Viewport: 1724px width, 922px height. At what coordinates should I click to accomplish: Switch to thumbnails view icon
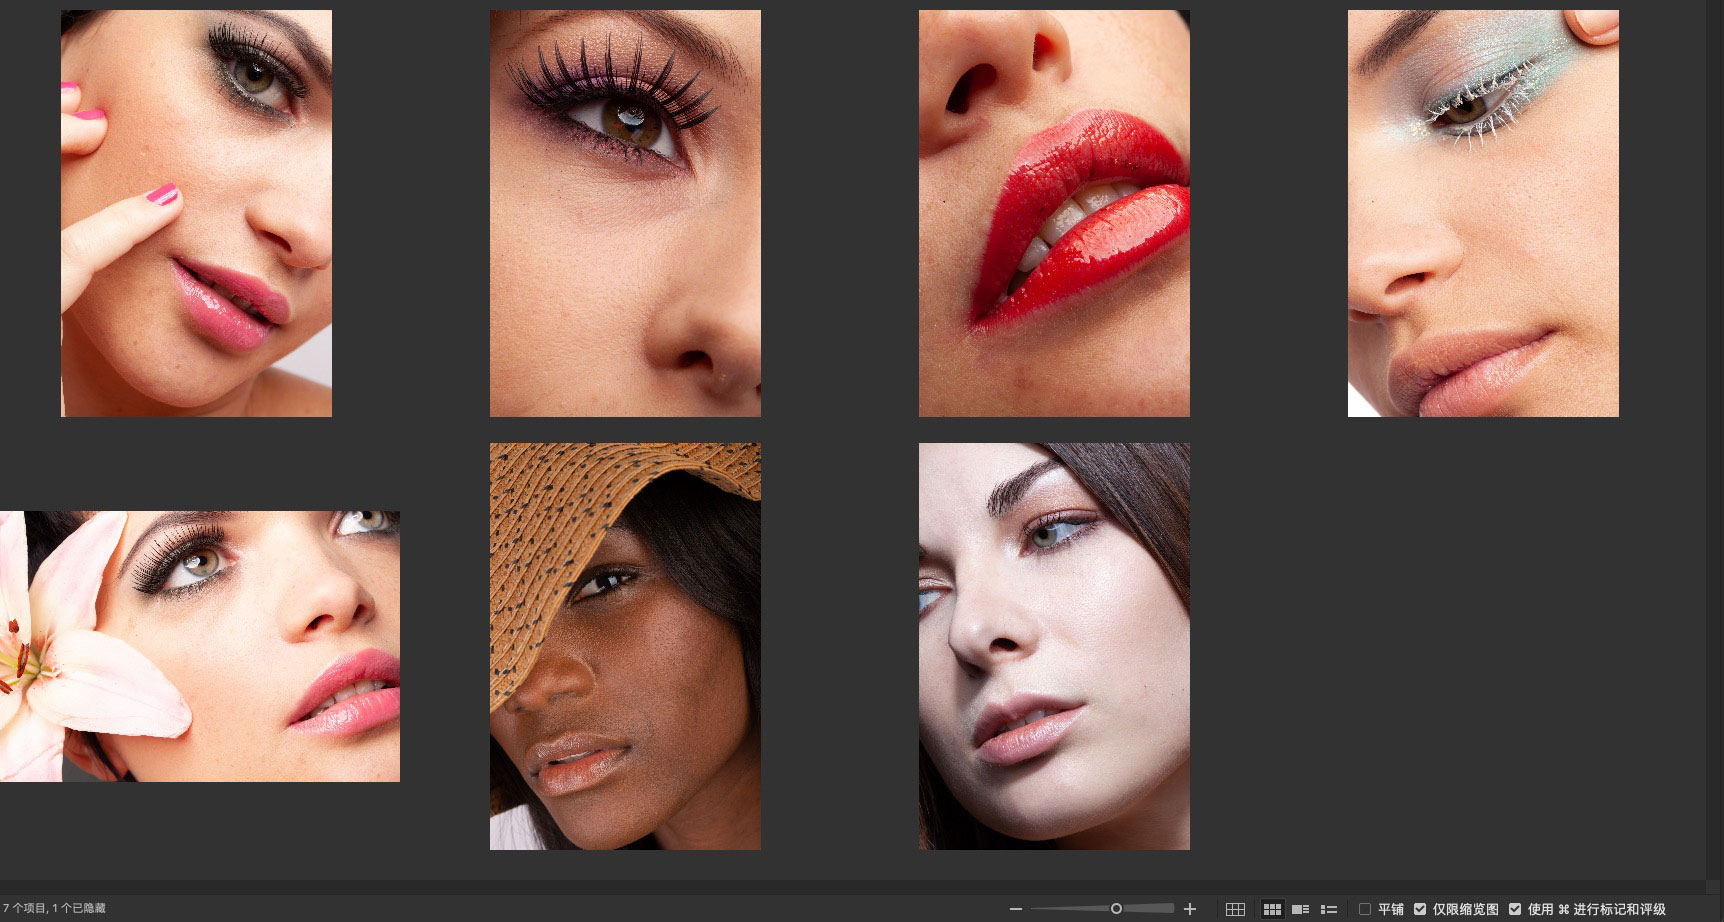click(1272, 909)
